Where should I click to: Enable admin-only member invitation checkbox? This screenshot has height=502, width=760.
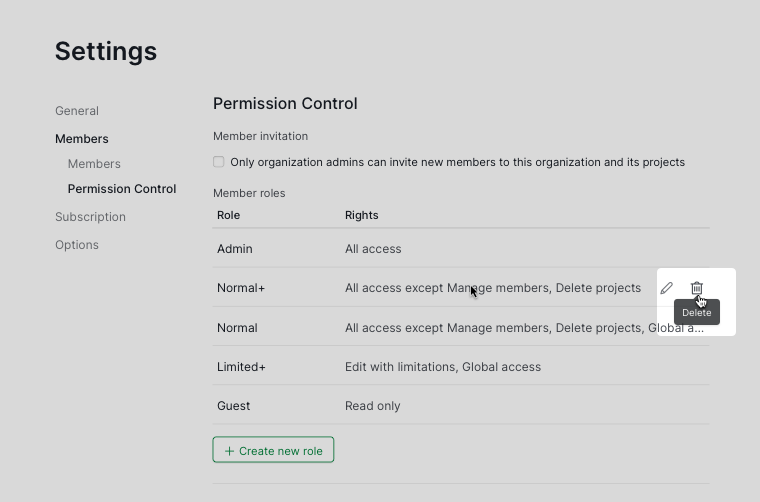[219, 162]
